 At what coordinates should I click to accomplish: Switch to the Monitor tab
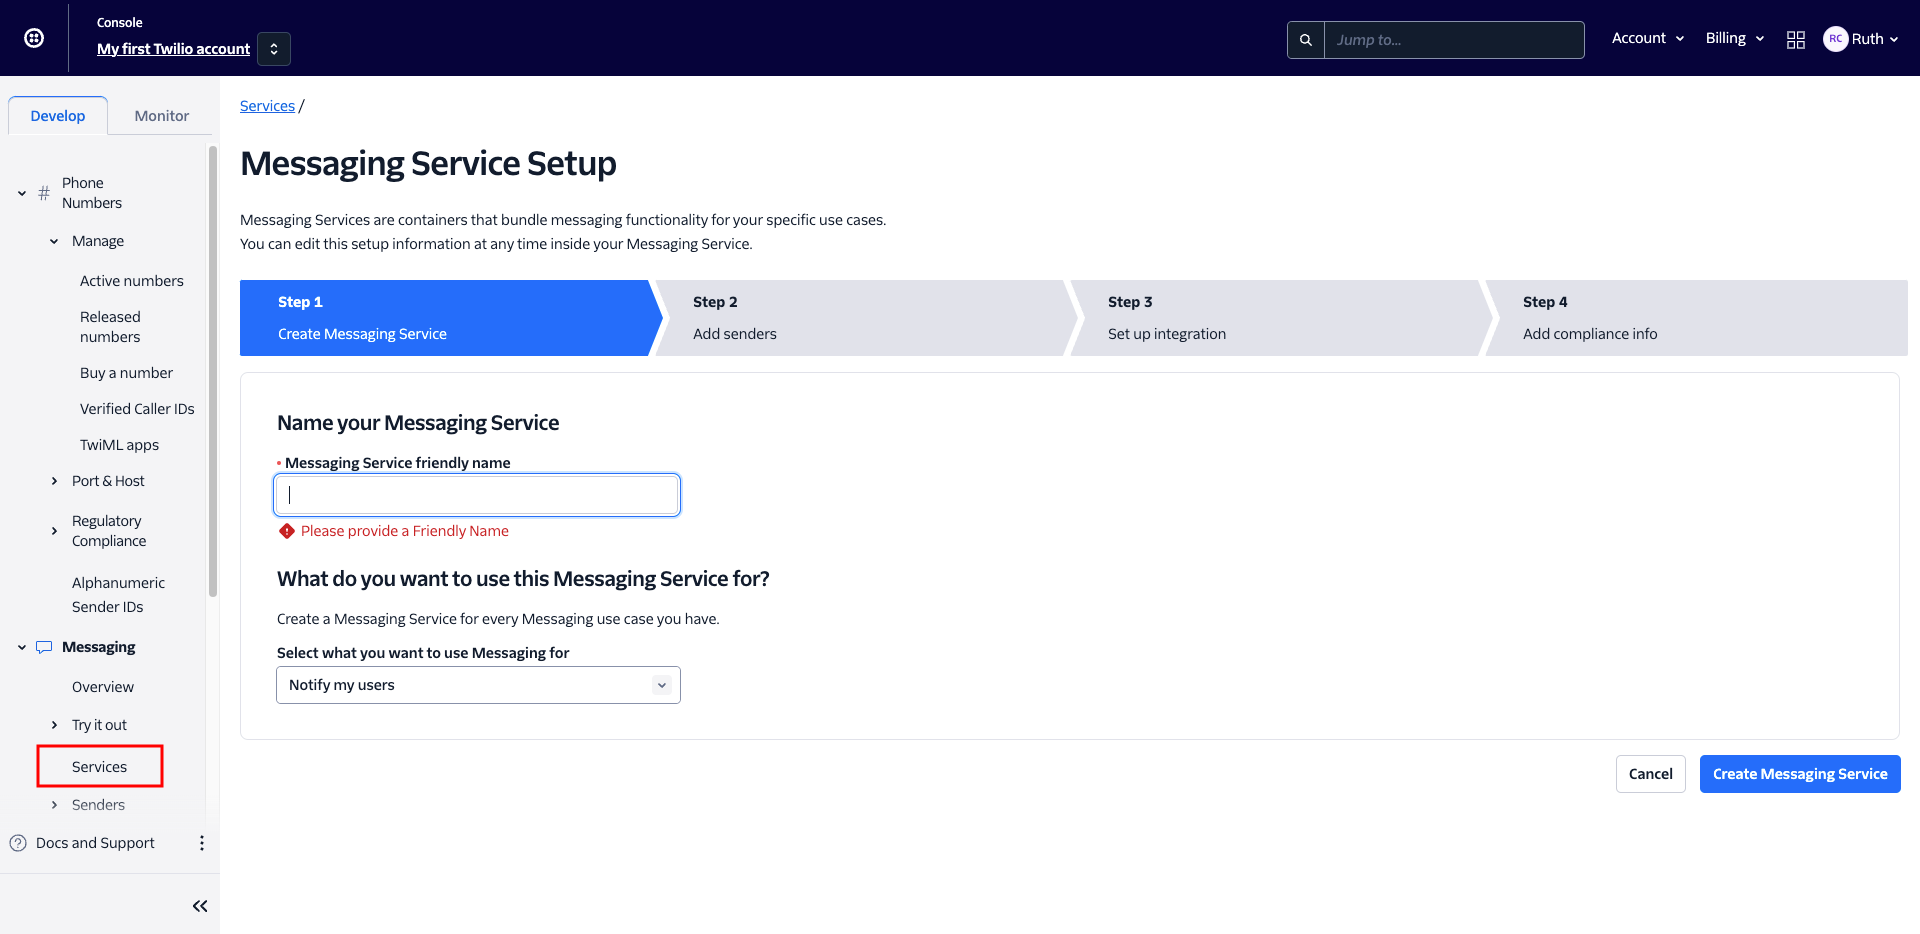(x=161, y=116)
